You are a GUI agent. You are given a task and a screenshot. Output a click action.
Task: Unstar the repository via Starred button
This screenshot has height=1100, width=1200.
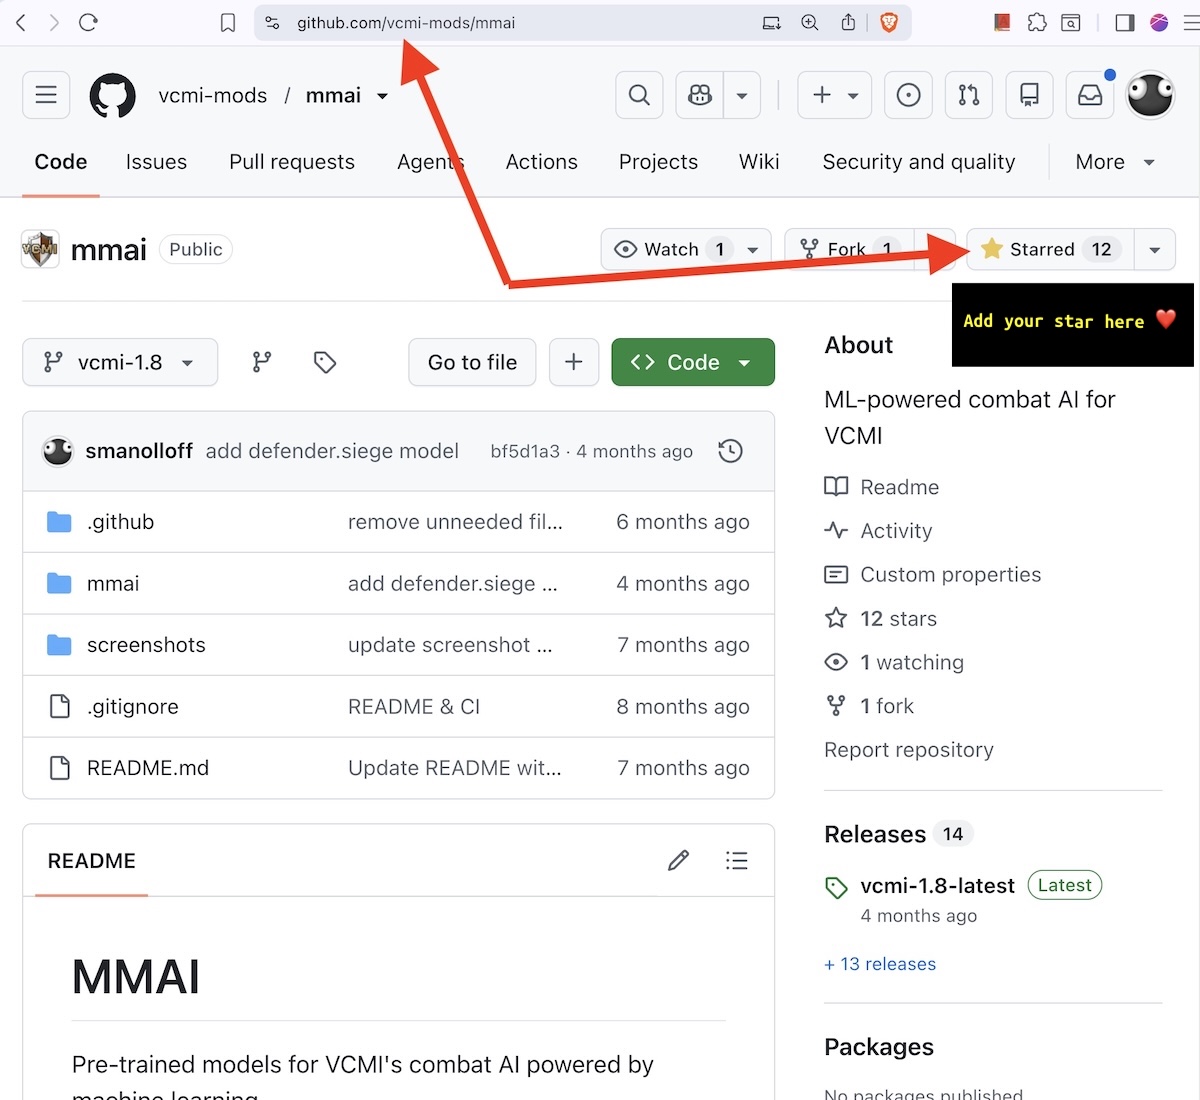click(x=1050, y=249)
